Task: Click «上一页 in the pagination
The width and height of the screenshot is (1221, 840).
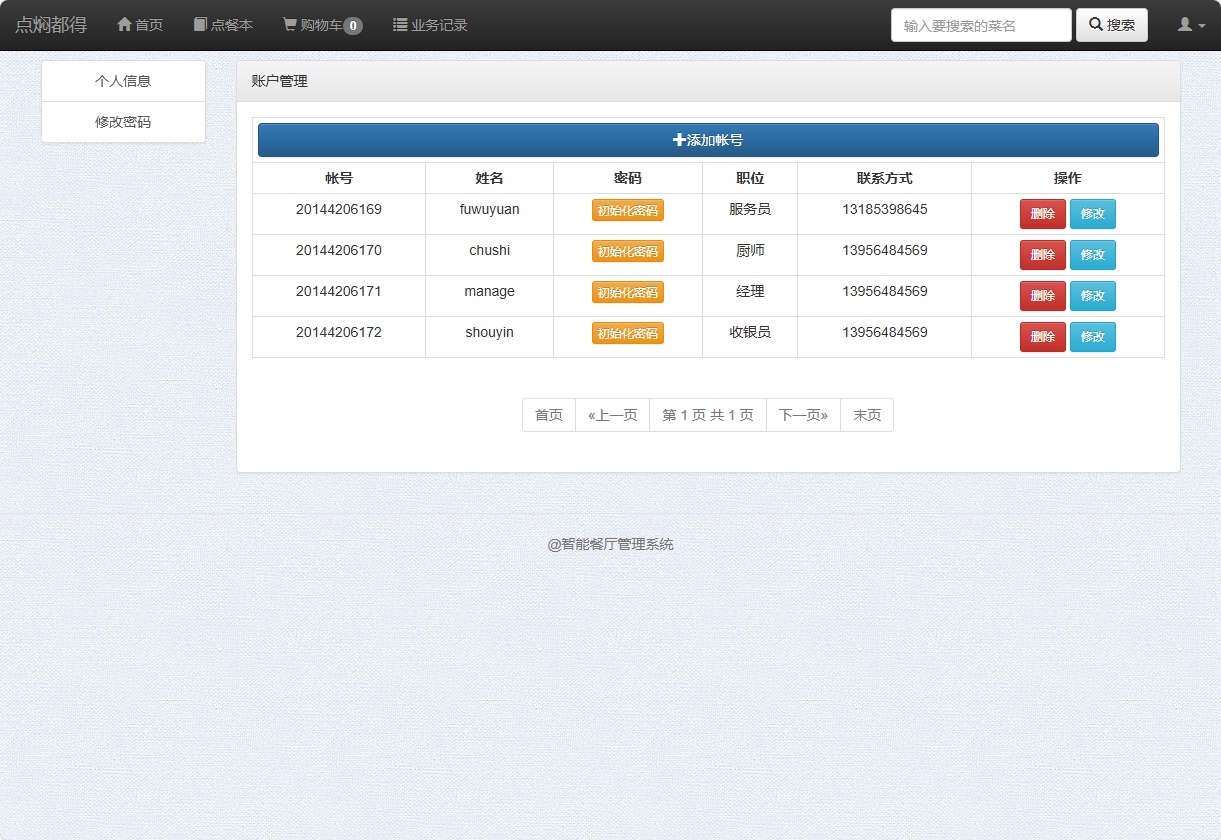Action: [612, 414]
